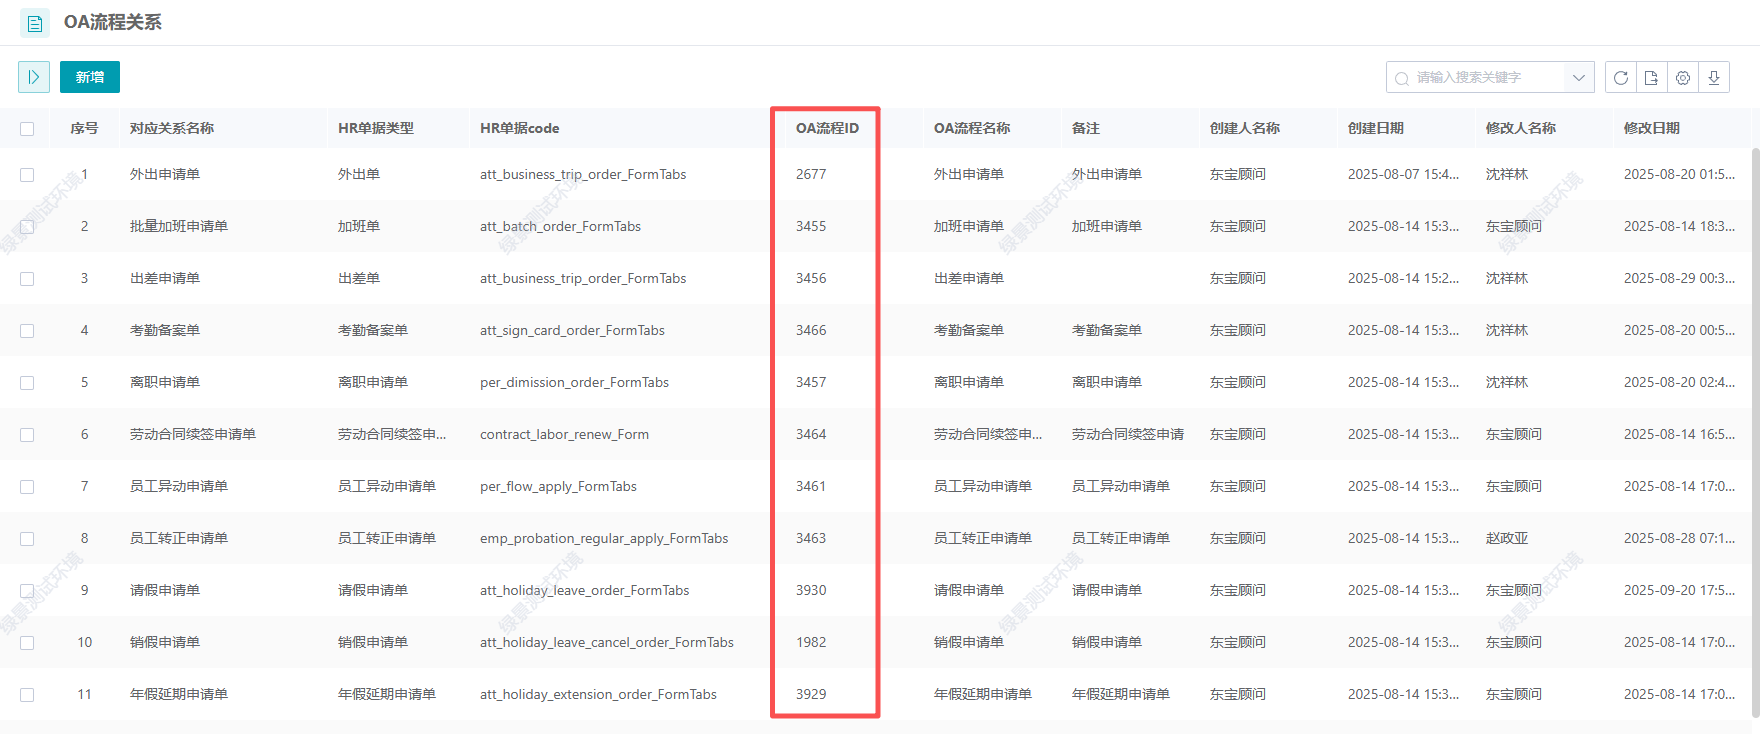Screen dimensions: 1760x734
Task: Focus the 请输入搜索关键字 search field
Action: point(1485,78)
